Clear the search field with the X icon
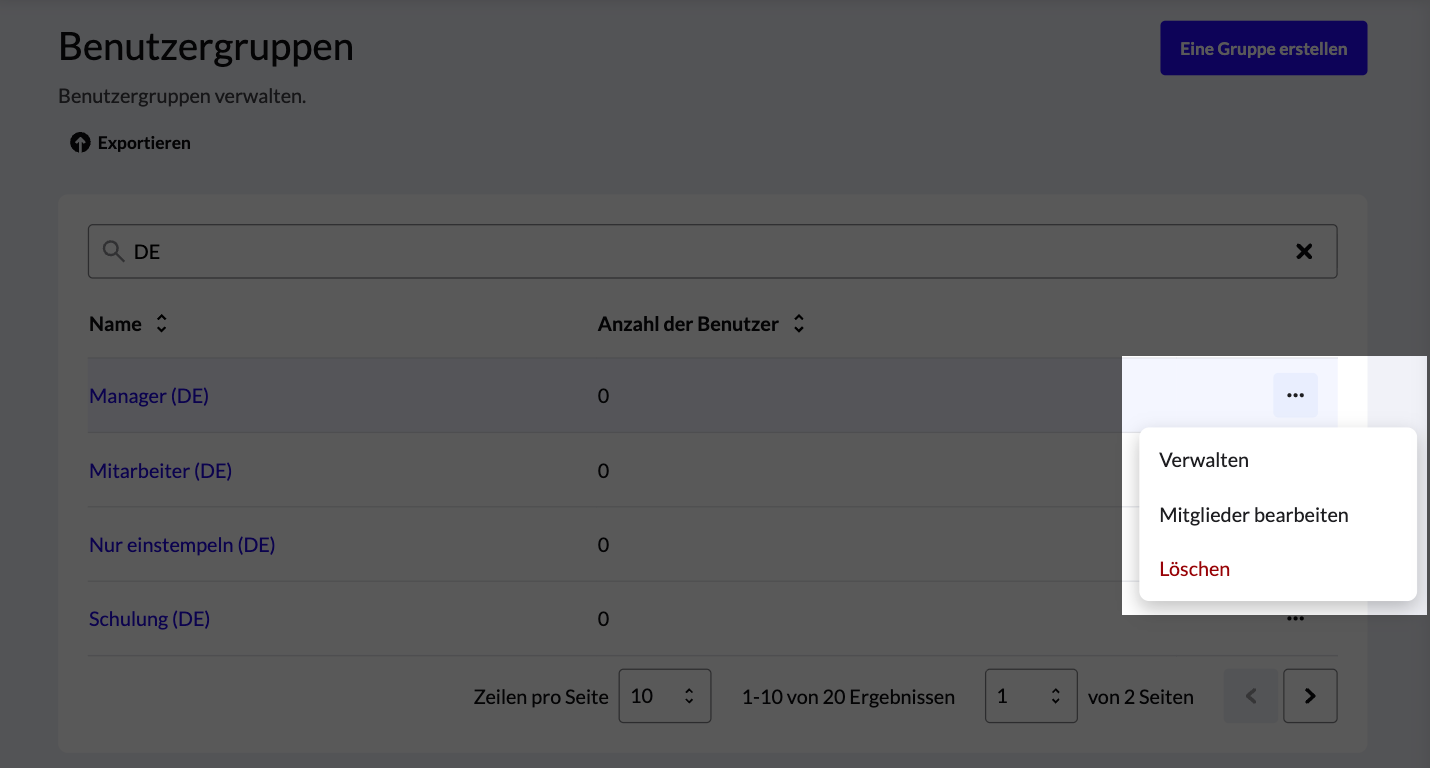 coord(1304,252)
